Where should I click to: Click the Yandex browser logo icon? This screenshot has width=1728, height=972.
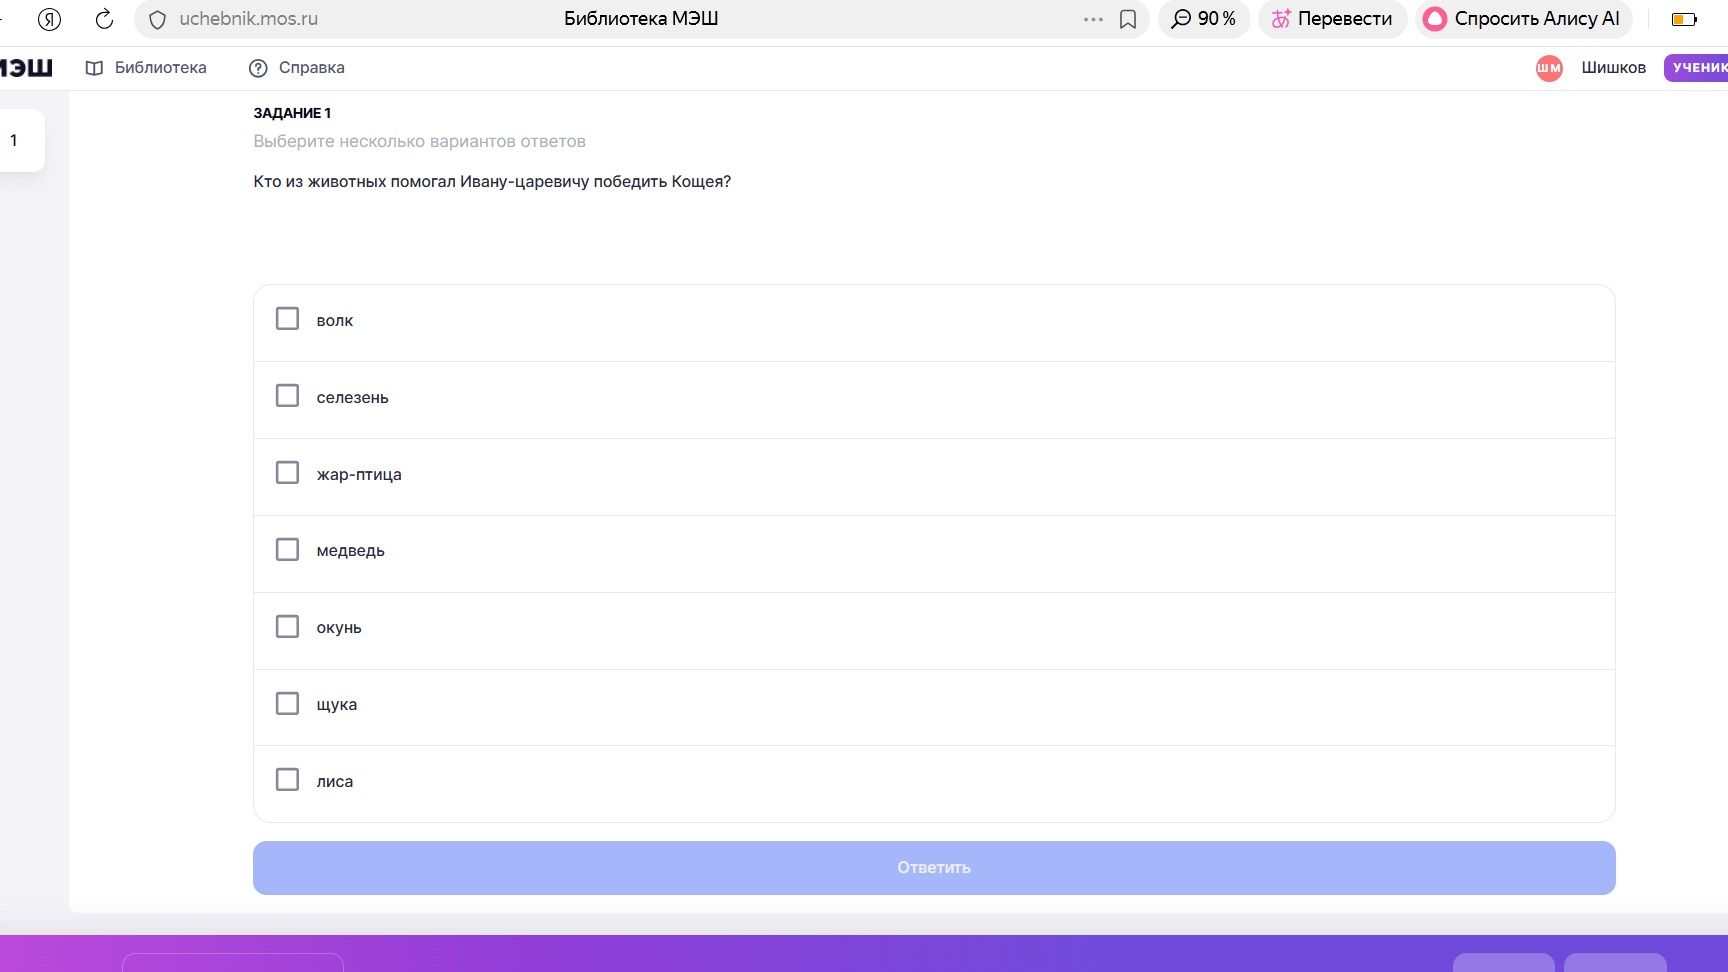click(x=49, y=19)
